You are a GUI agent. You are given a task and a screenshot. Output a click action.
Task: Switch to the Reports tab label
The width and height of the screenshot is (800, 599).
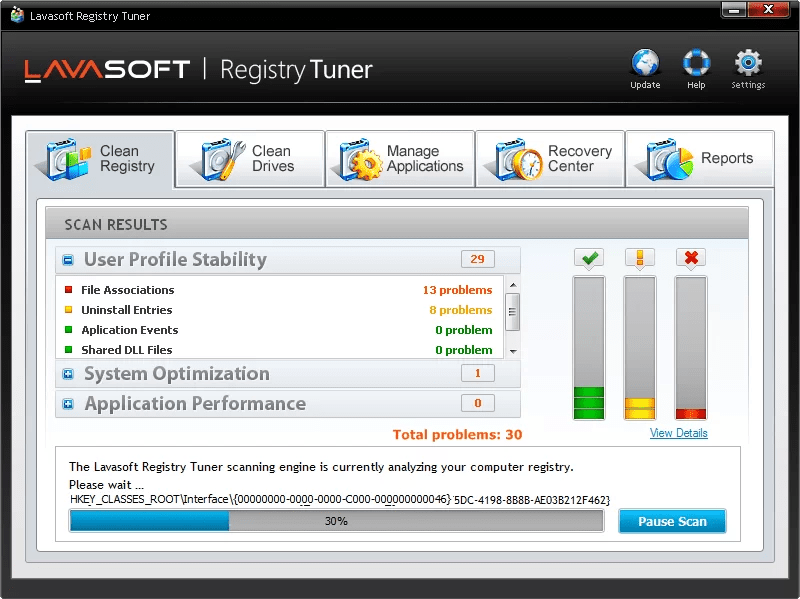point(727,158)
